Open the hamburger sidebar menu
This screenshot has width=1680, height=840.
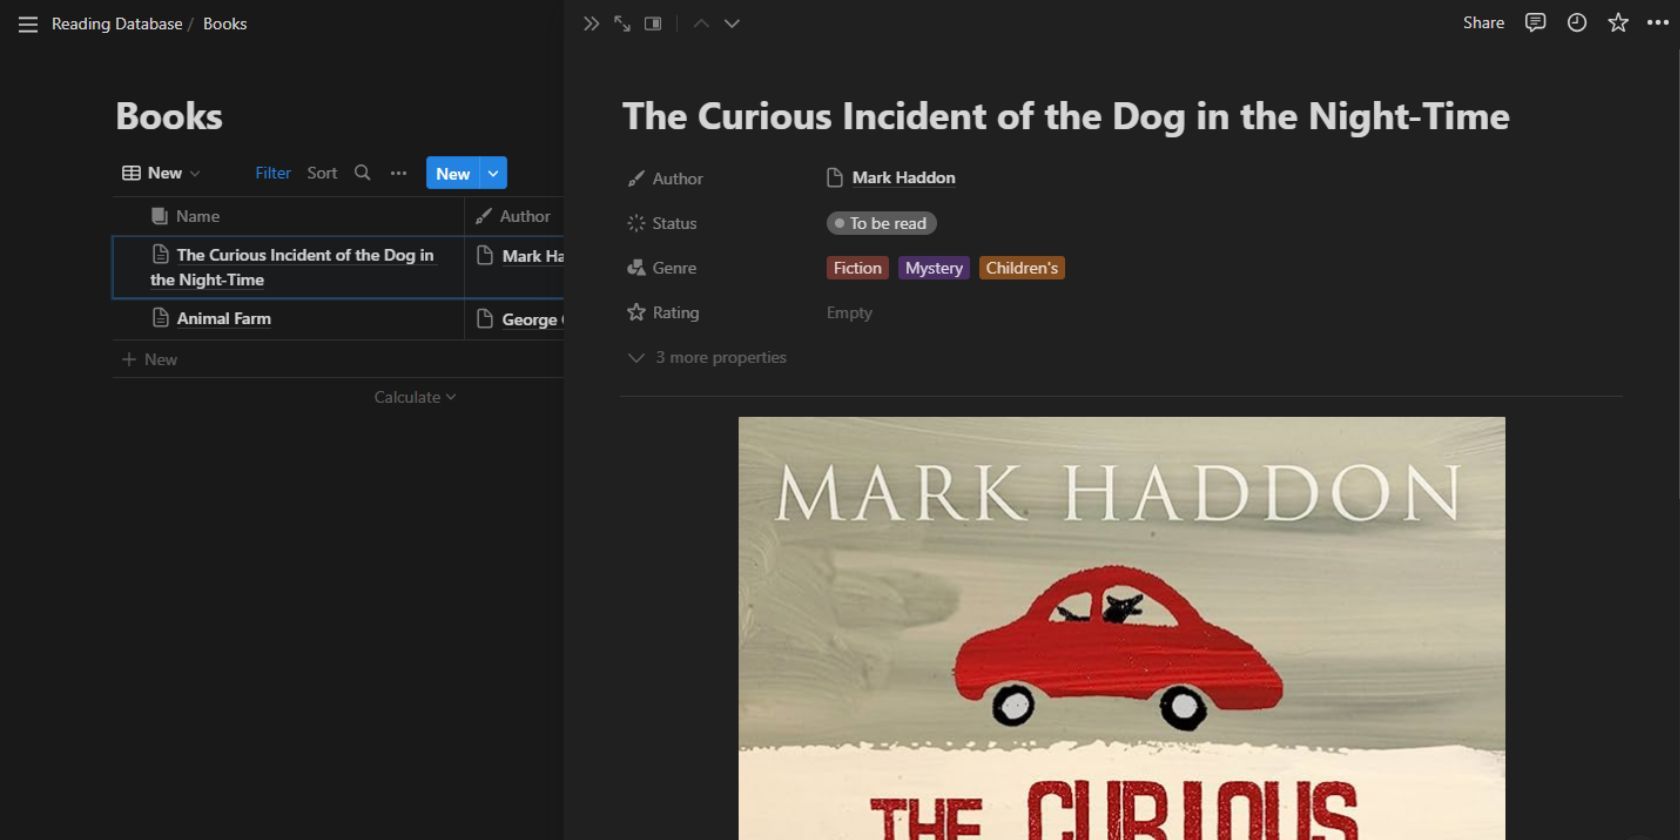click(x=28, y=24)
